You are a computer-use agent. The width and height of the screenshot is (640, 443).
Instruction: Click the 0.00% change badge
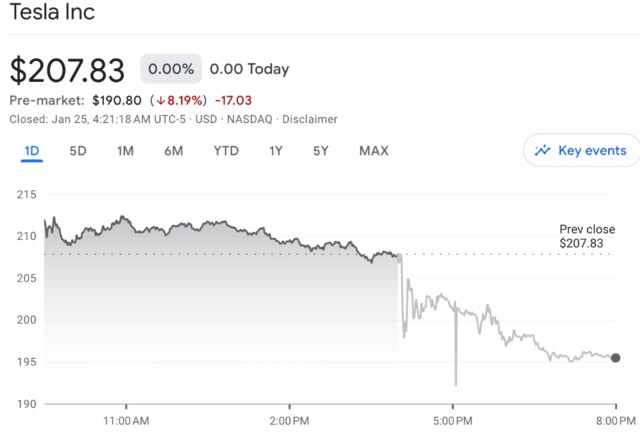click(x=171, y=69)
